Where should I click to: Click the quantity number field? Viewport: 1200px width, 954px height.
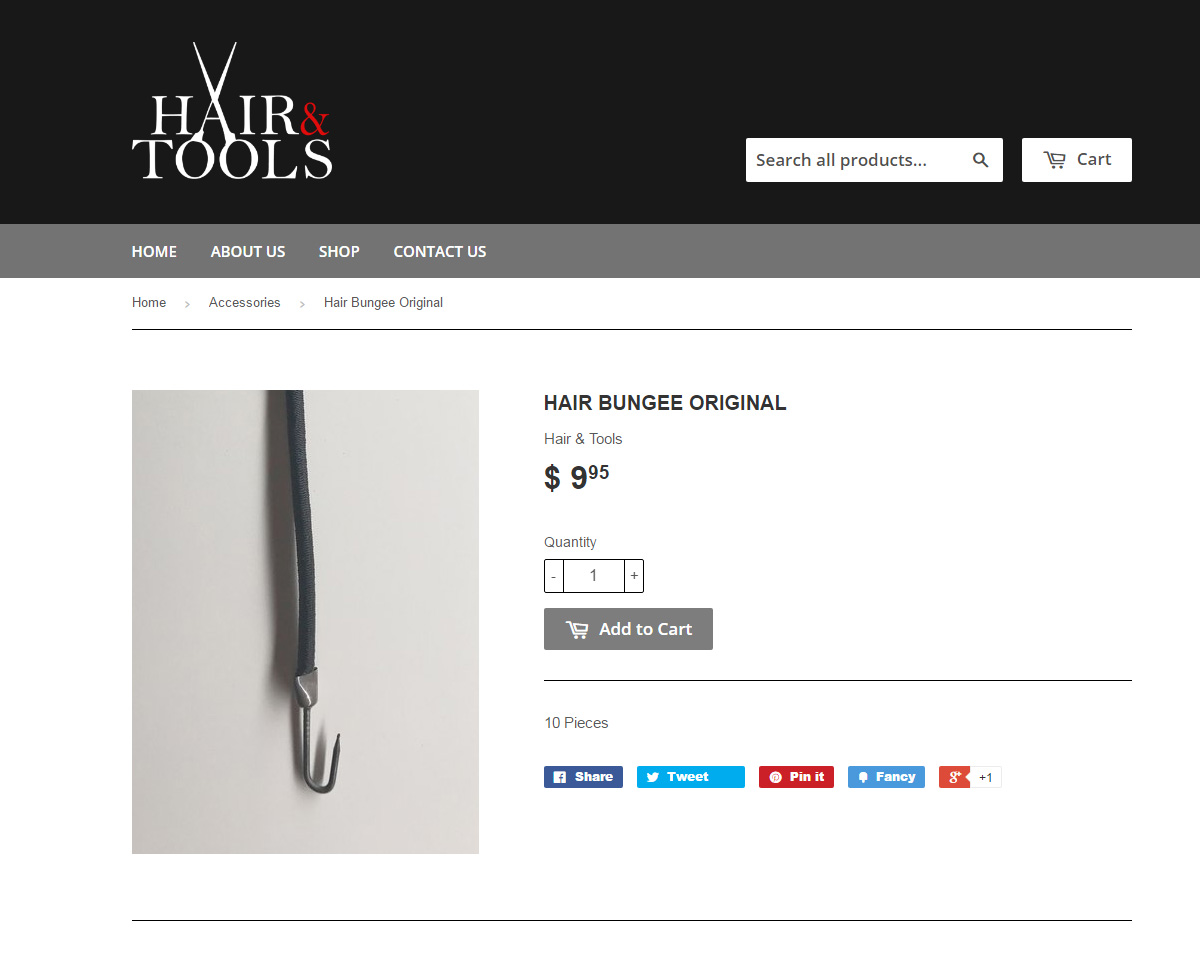(x=594, y=576)
